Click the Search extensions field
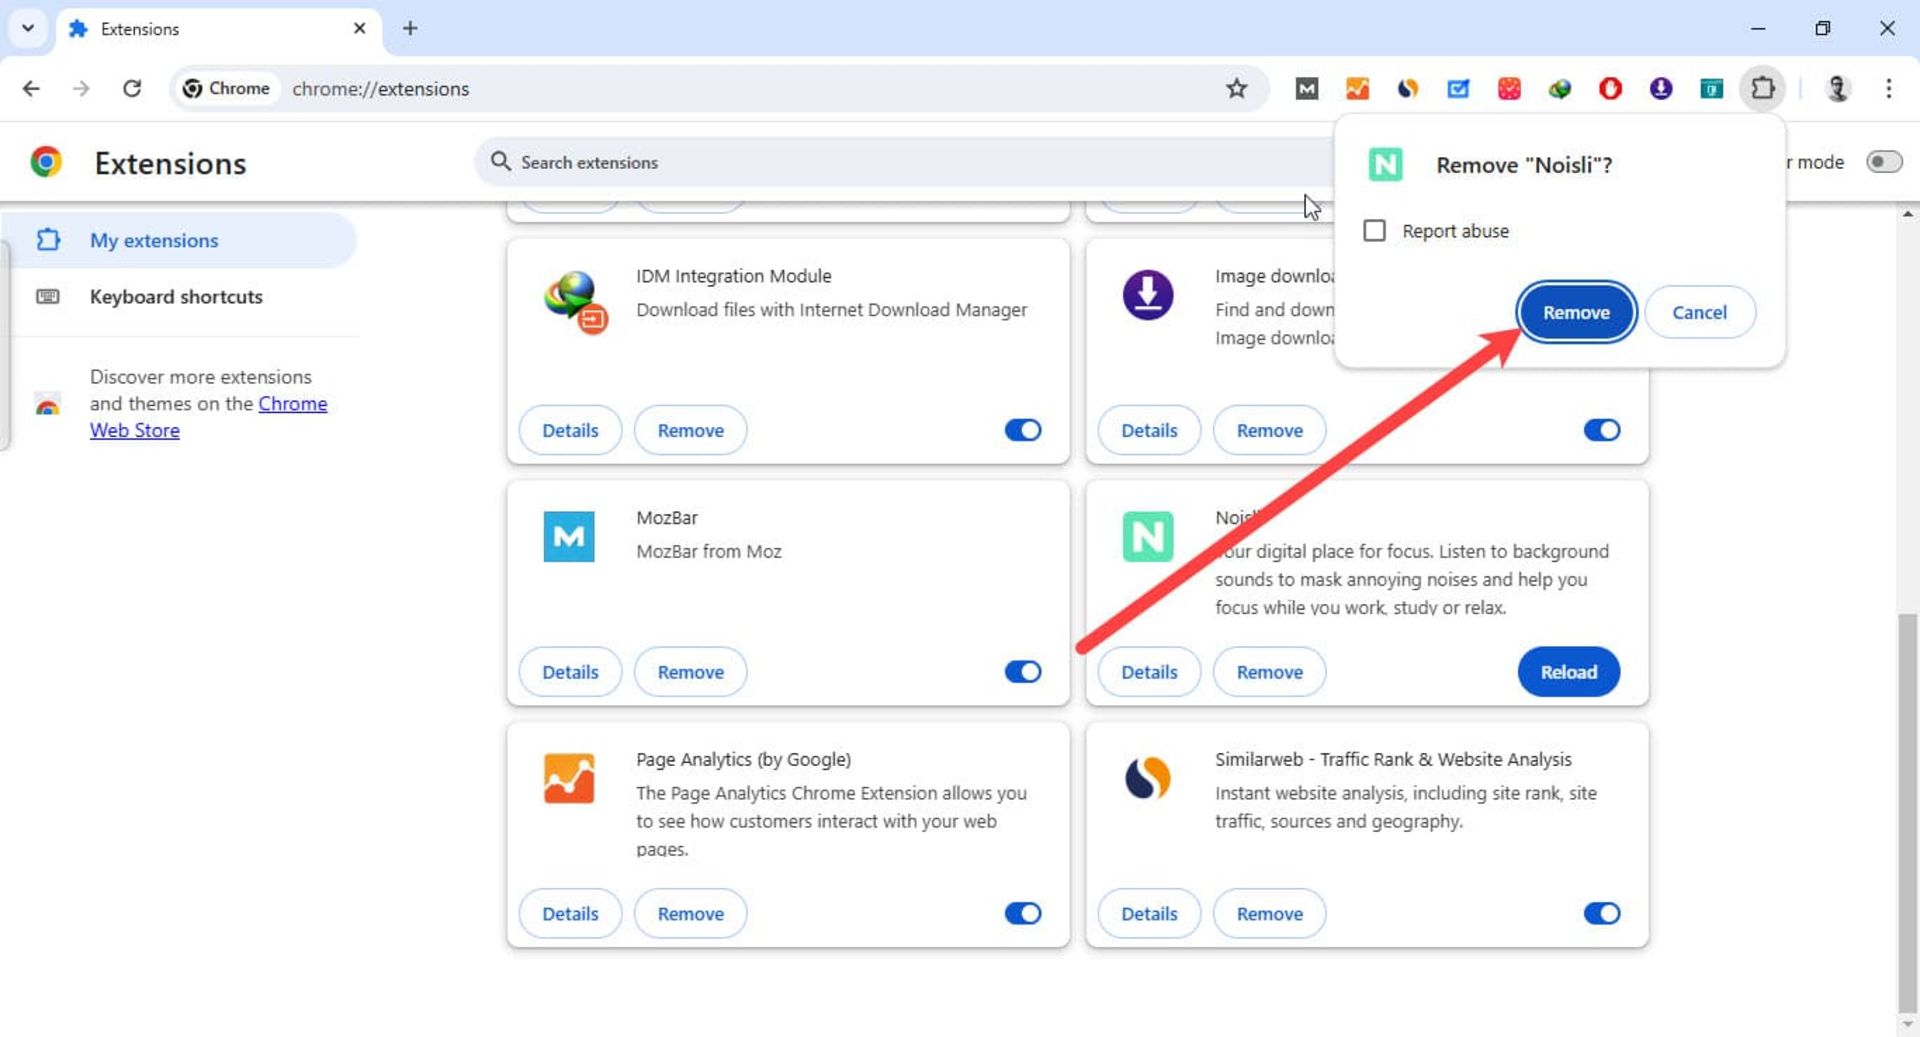Image resolution: width=1920 pixels, height=1037 pixels. tap(905, 162)
